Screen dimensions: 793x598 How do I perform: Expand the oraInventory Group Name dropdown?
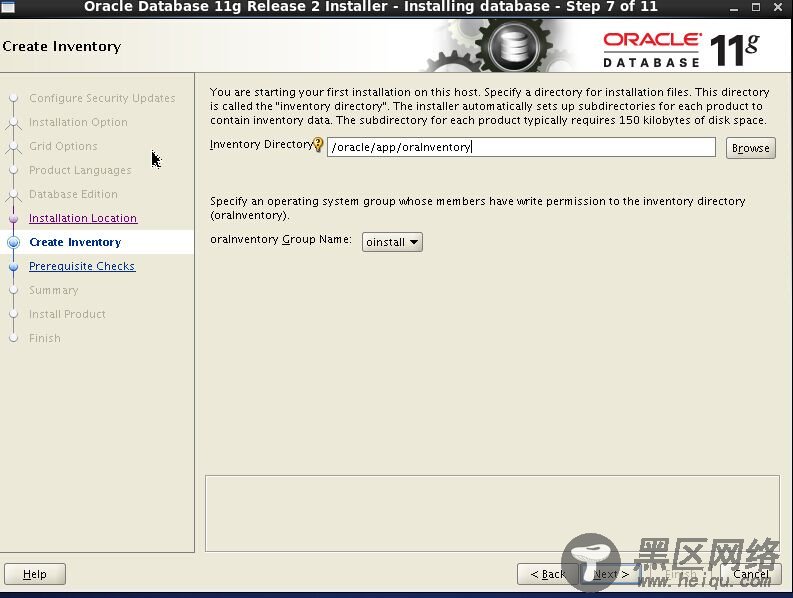click(x=392, y=242)
